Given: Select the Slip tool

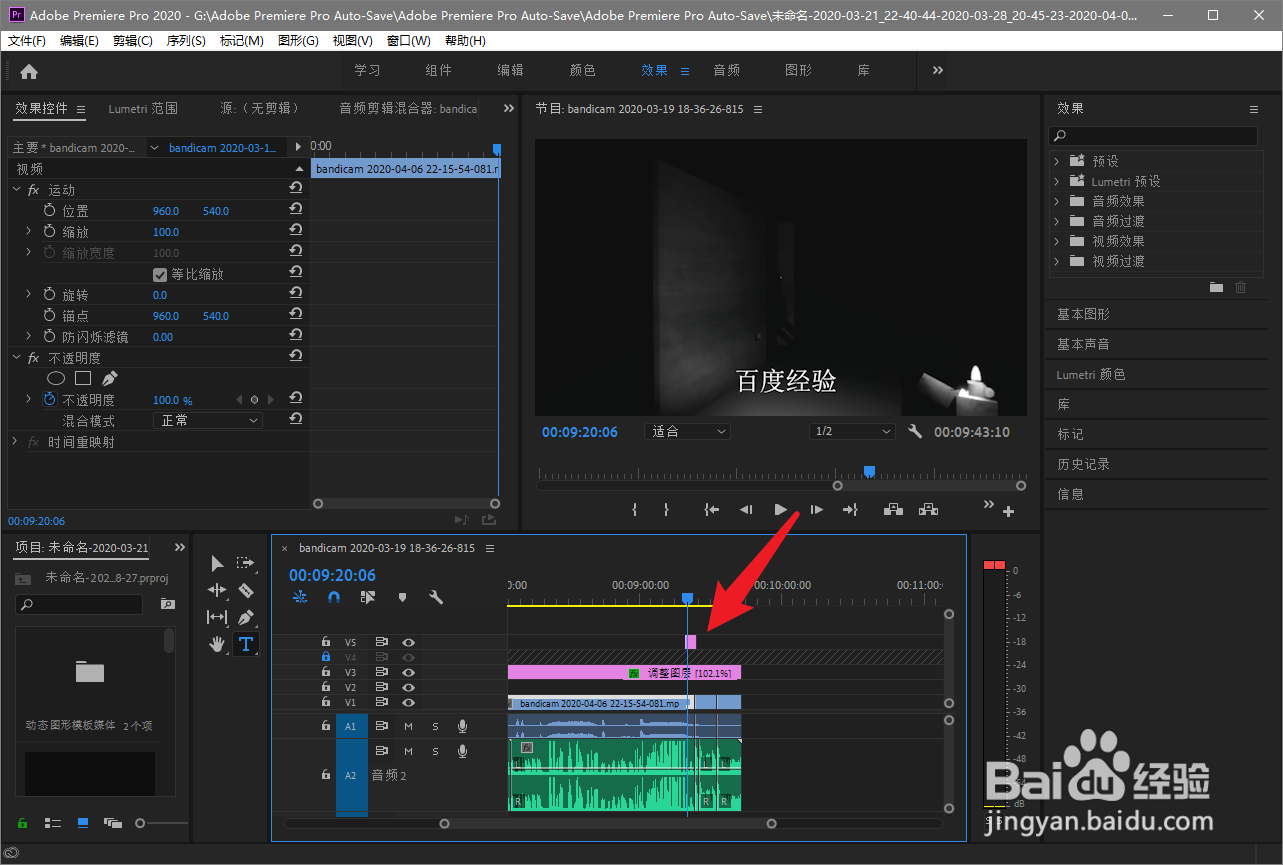Looking at the screenshot, I should pyautogui.click(x=217, y=617).
